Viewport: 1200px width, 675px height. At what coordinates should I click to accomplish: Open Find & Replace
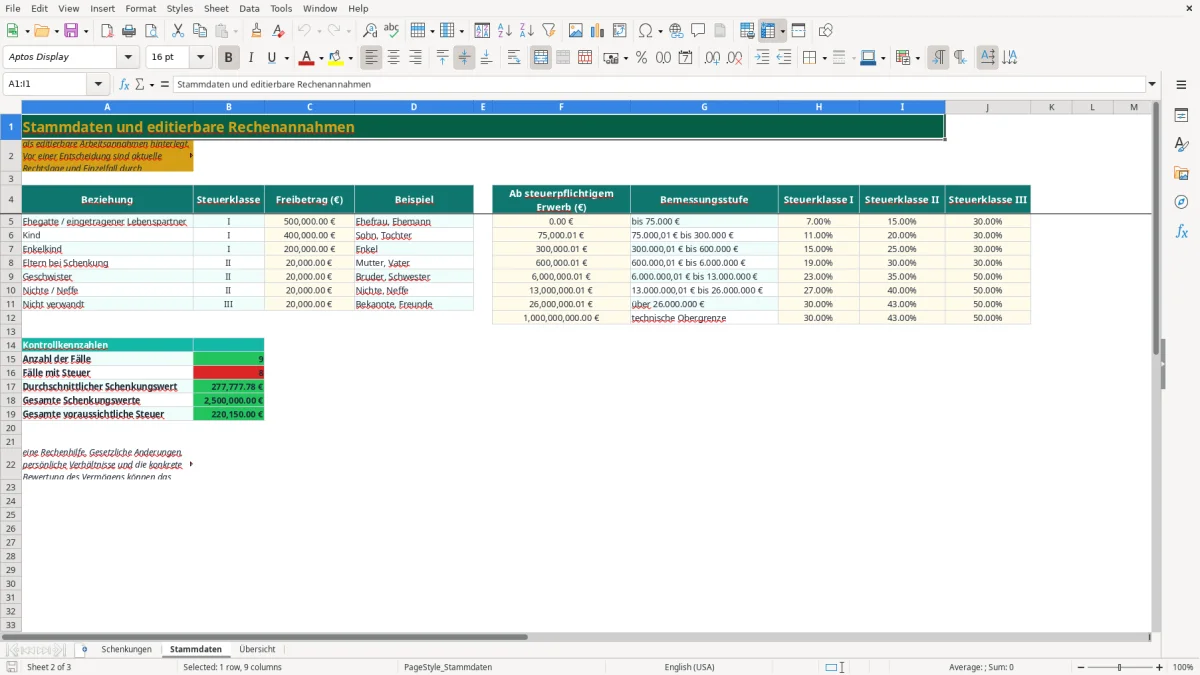point(370,31)
